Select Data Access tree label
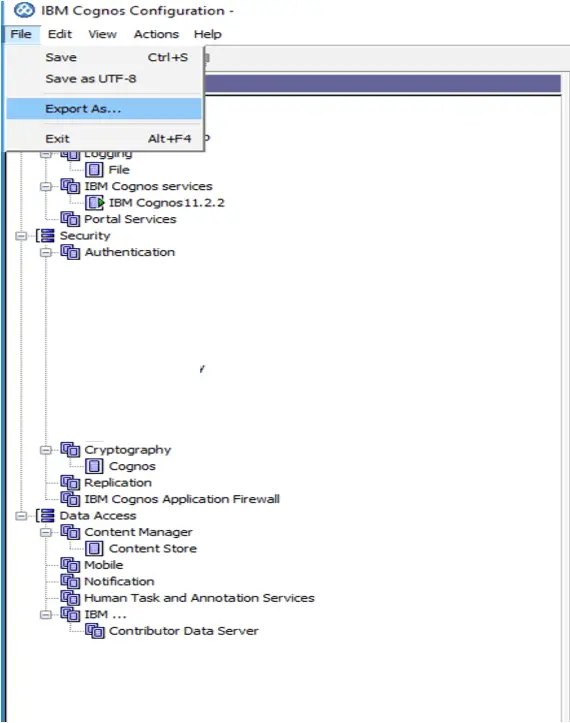This screenshot has width=570, height=723. tap(98, 516)
